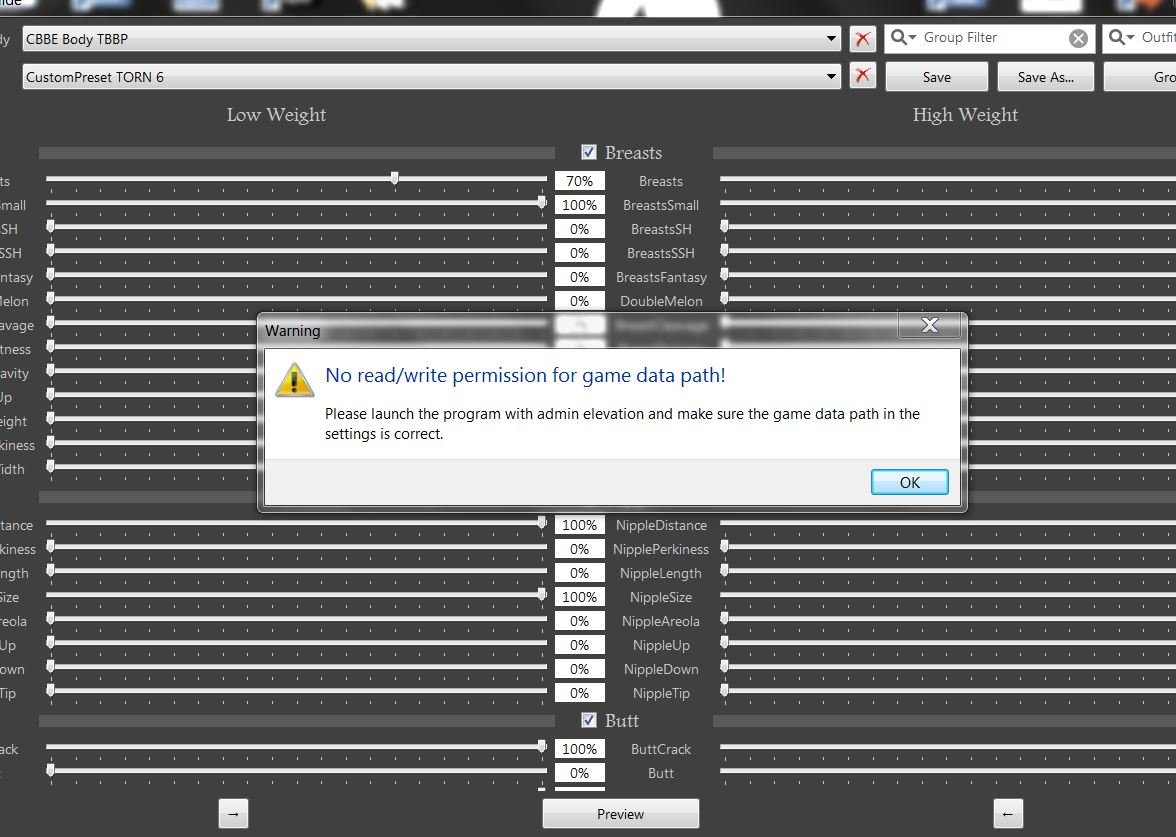Delete preset using red X beside CustomPreset
Image resolution: width=1176 pixels, height=837 pixels.
click(x=862, y=76)
